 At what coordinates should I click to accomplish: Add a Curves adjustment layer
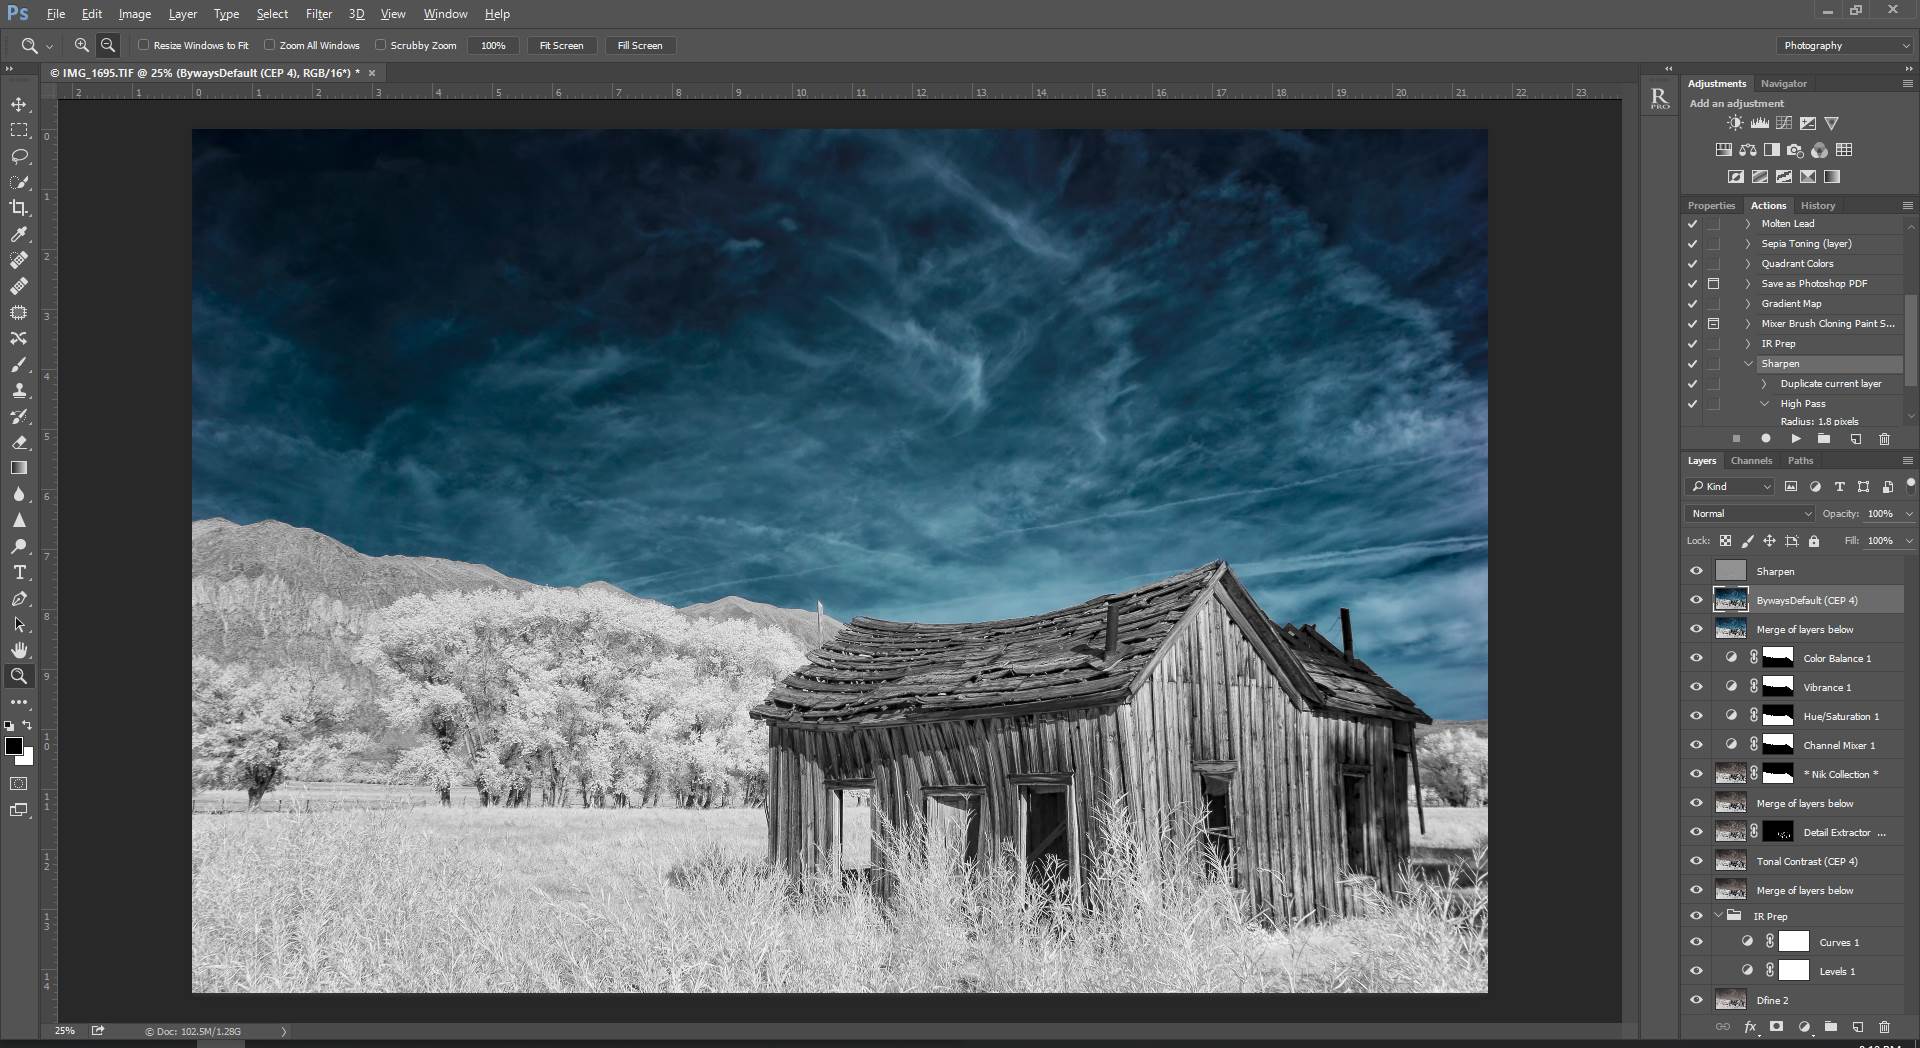click(1783, 123)
